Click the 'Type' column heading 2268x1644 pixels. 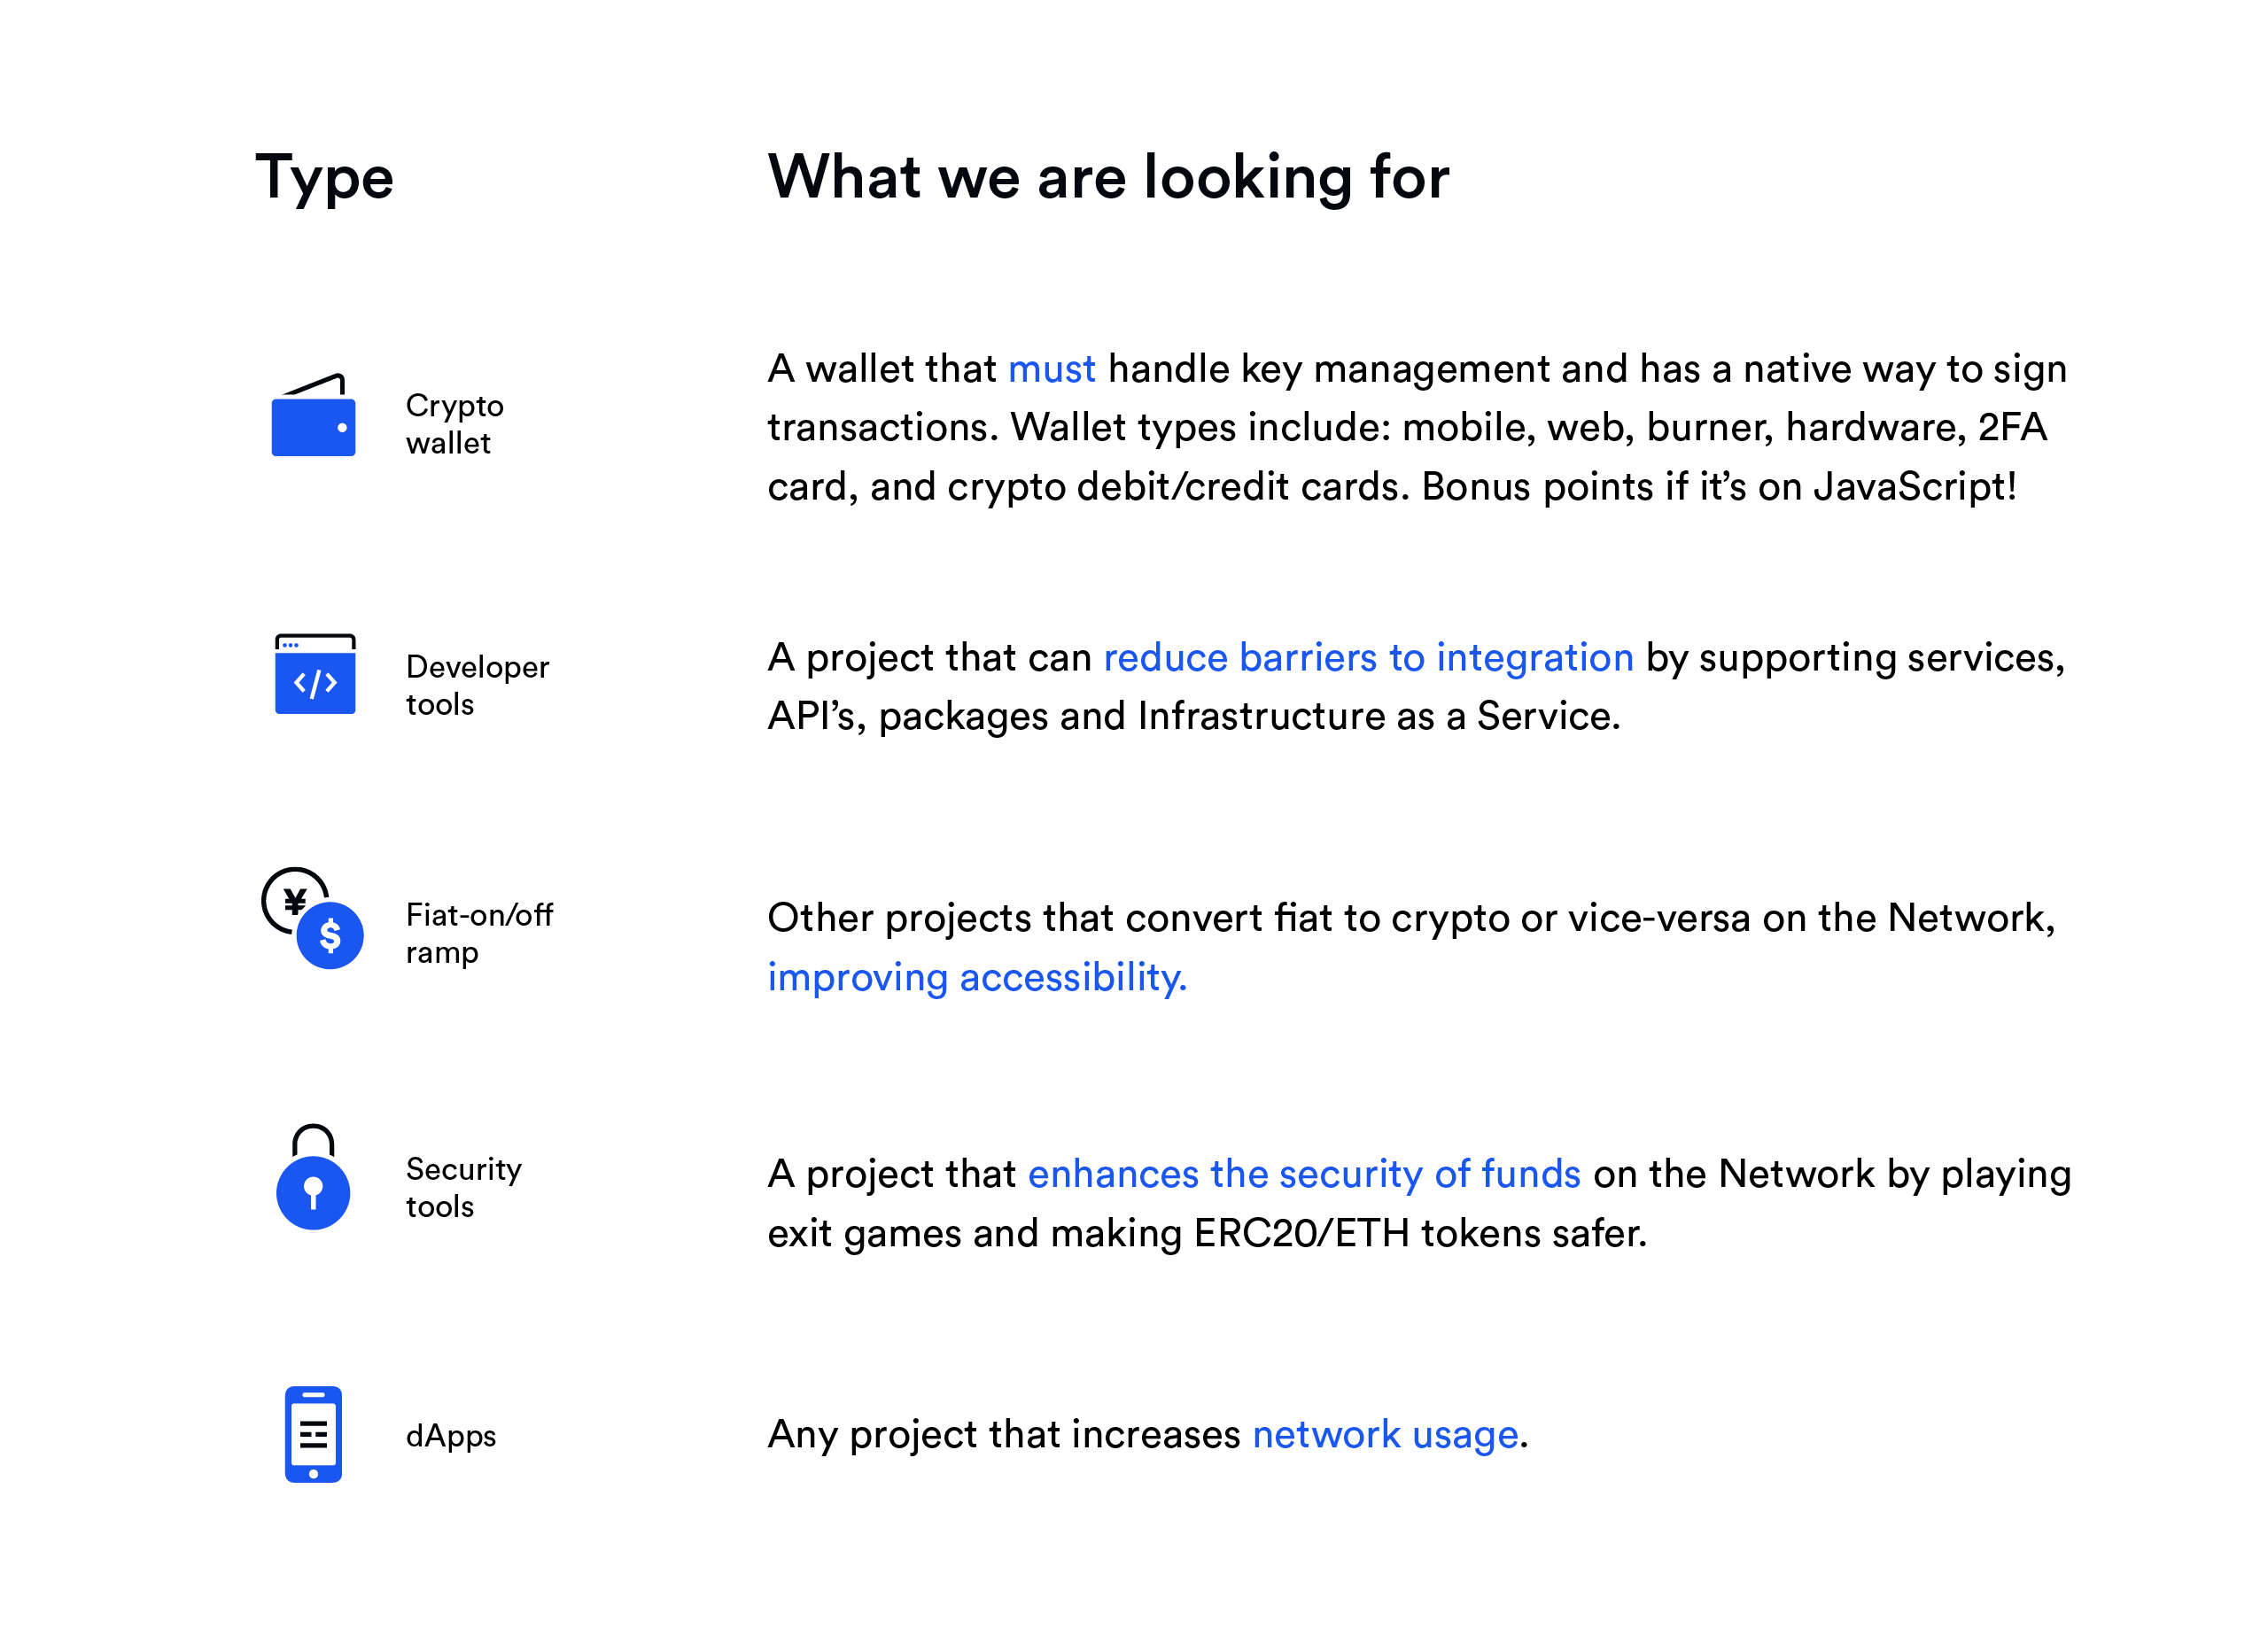tap(325, 178)
